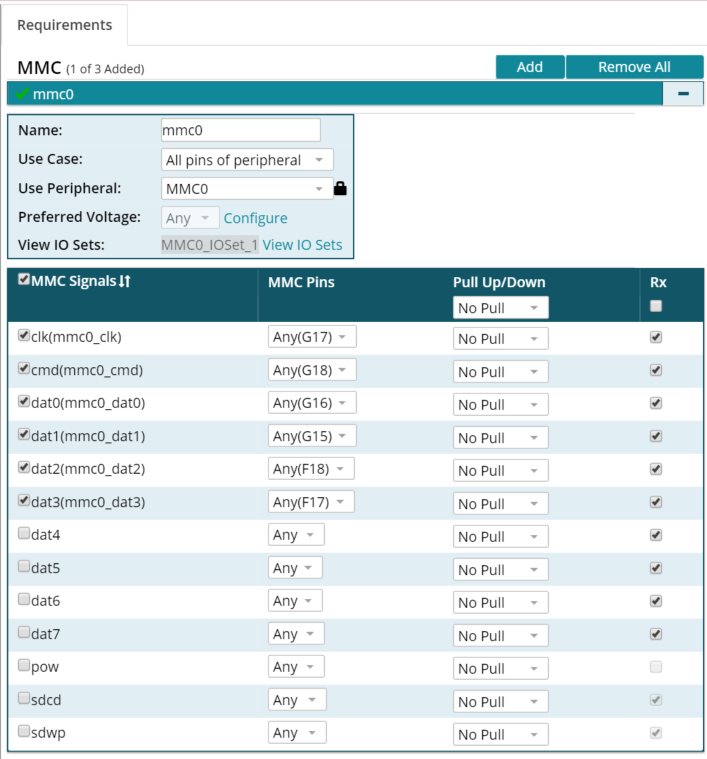Screen dimensions: 707x759
Task: Toggle the Rx checkbox for cmd row
Action: pos(656,370)
